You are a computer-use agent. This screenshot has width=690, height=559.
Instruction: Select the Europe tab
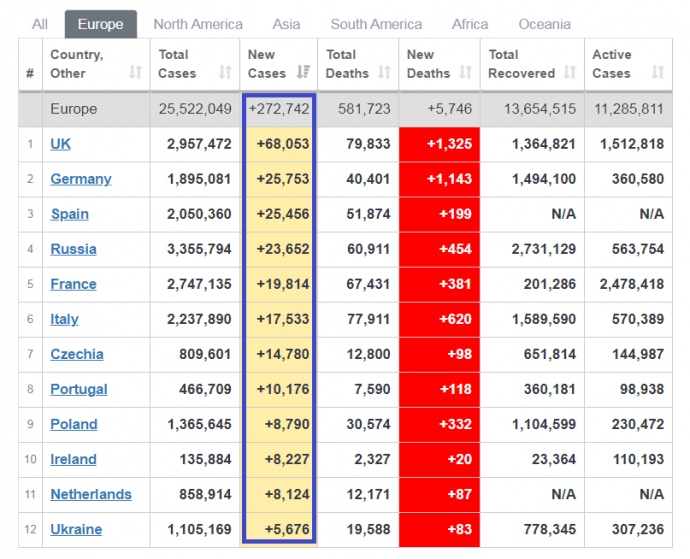[100, 24]
